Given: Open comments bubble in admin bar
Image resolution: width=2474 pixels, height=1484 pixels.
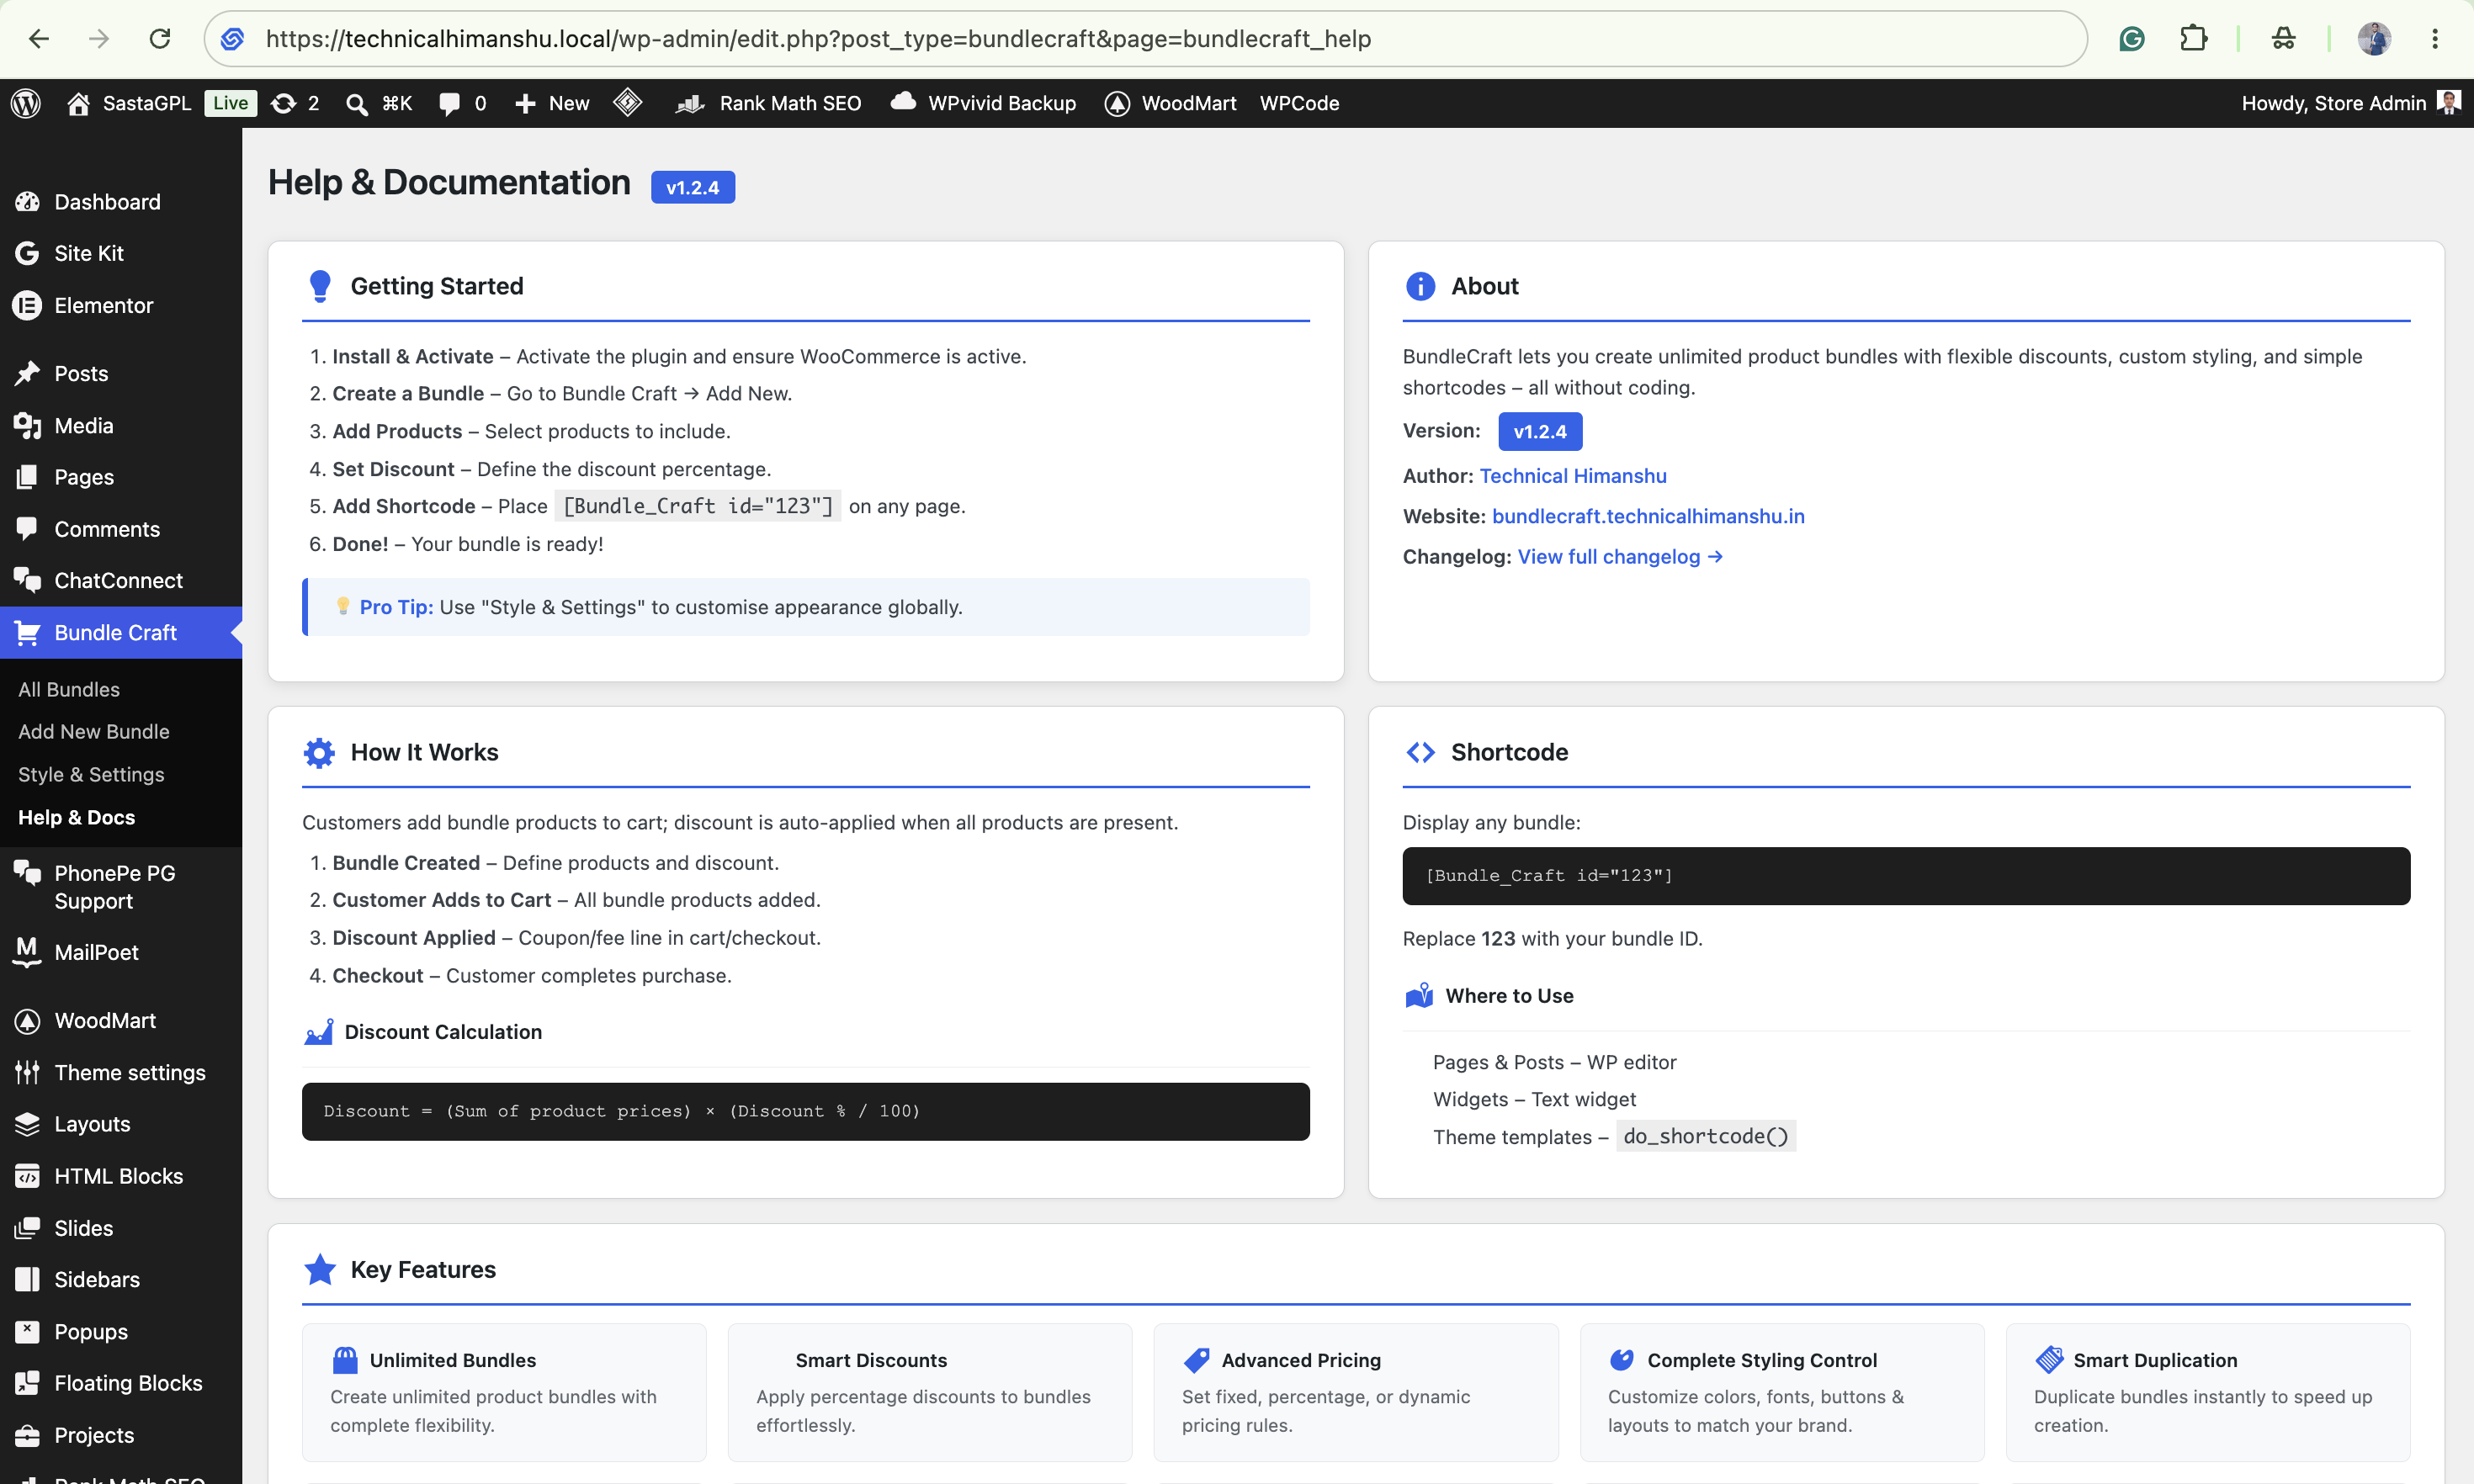Looking at the screenshot, I should click(x=463, y=103).
